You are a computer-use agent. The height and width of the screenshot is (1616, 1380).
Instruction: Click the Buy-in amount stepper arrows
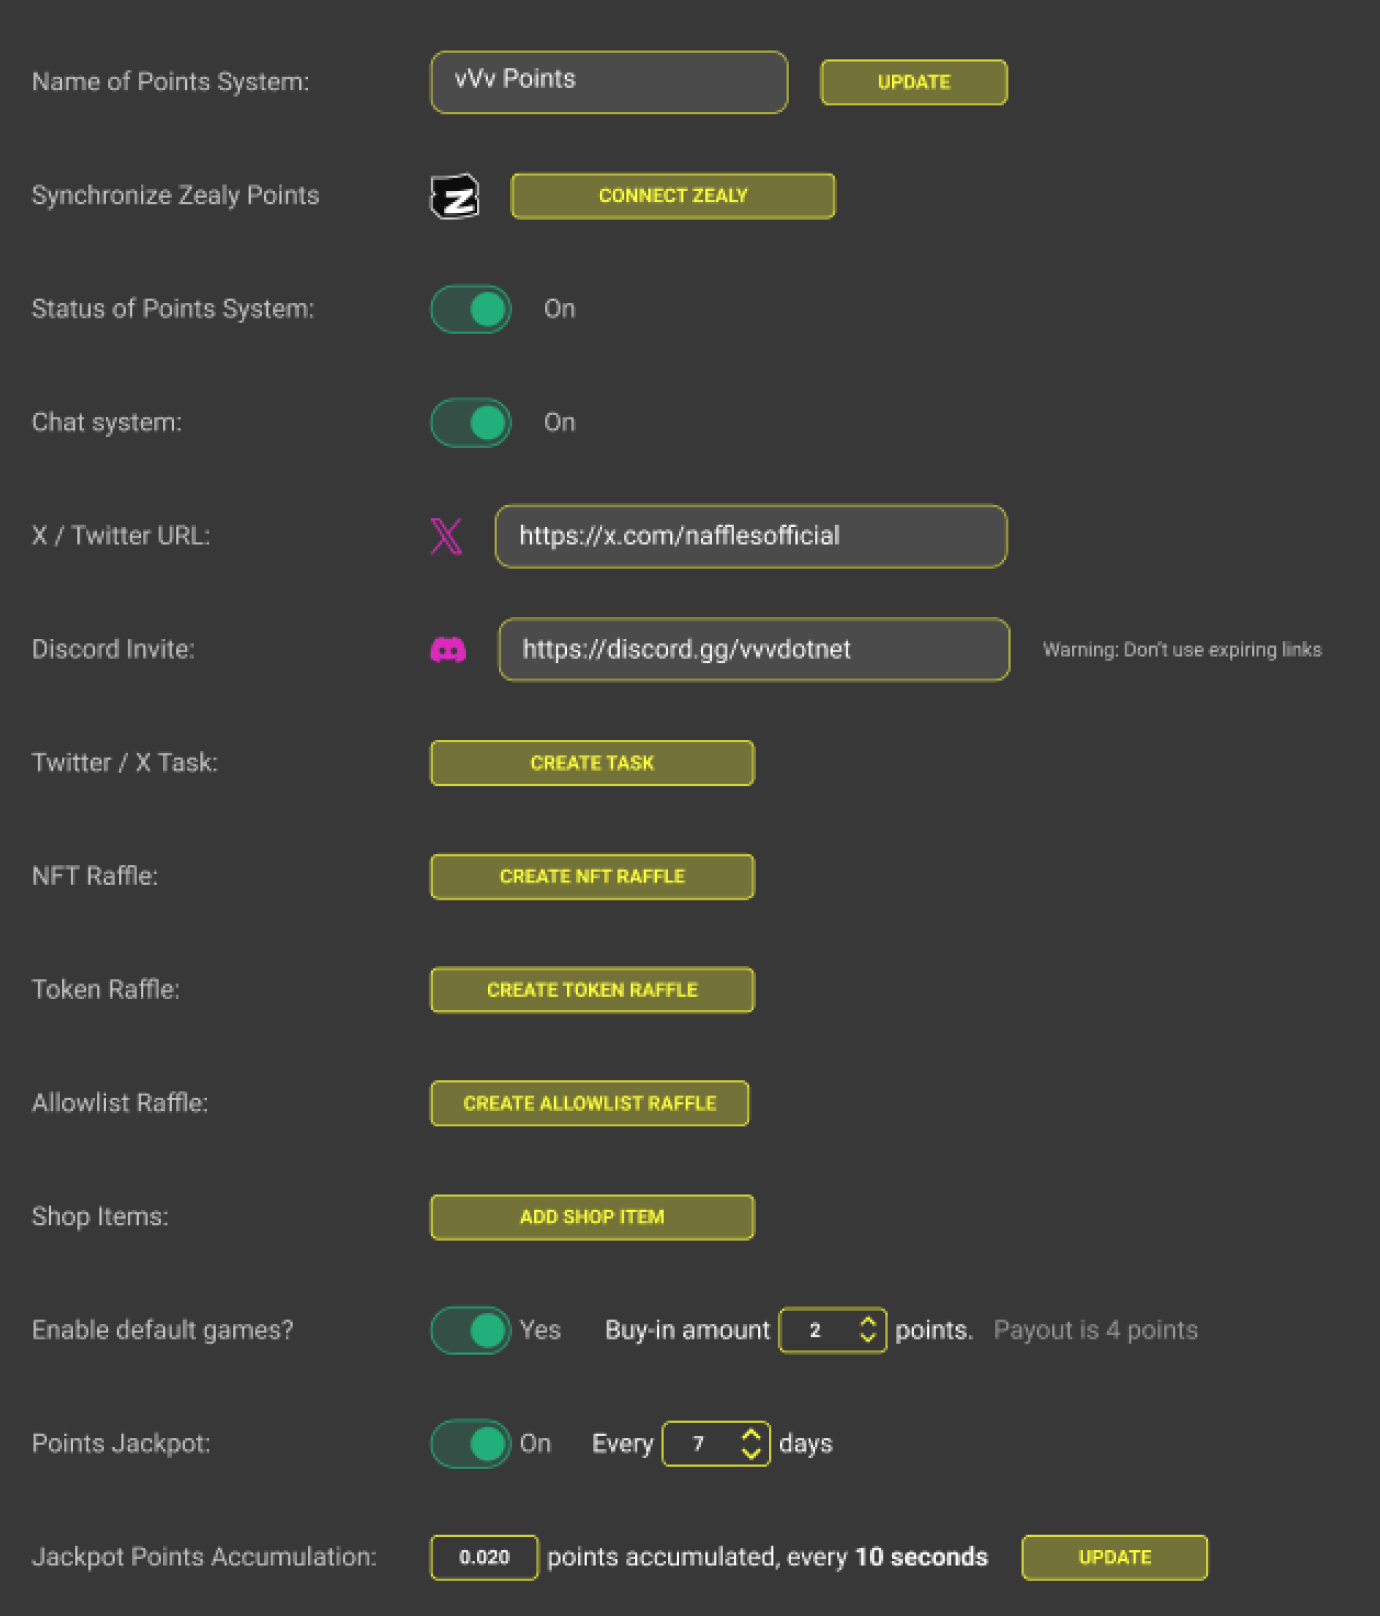point(867,1330)
